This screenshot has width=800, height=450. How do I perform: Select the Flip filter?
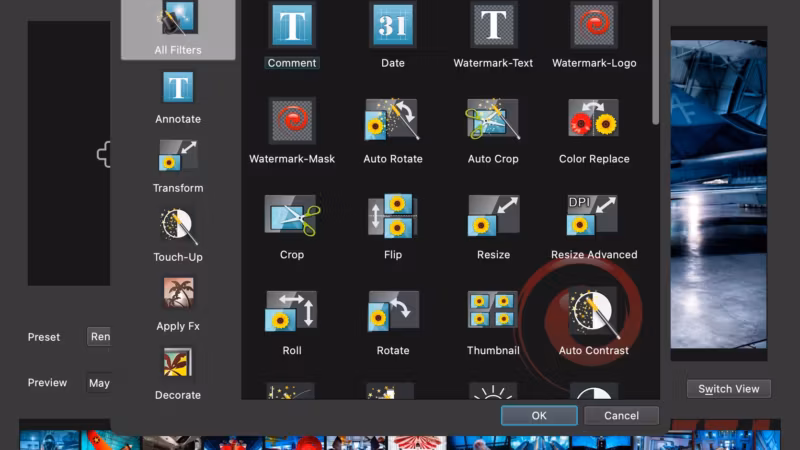[x=393, y=227]
